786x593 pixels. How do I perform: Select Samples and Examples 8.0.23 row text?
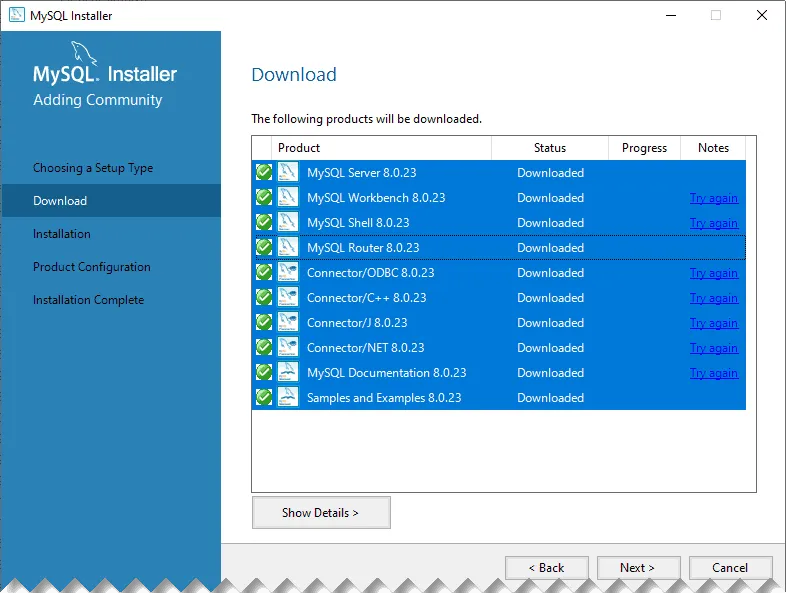point(384,398)
